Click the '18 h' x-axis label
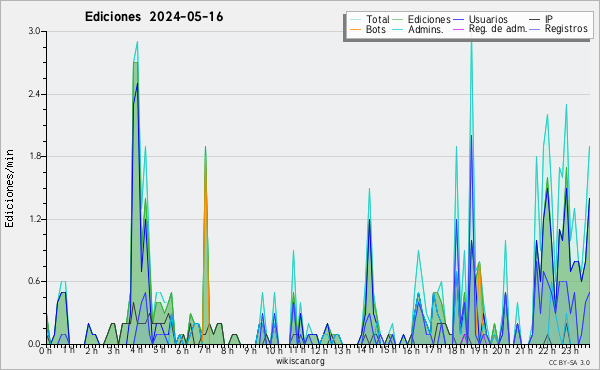Image resolution: width=600 pixels, height=370 pixels. 456,350
